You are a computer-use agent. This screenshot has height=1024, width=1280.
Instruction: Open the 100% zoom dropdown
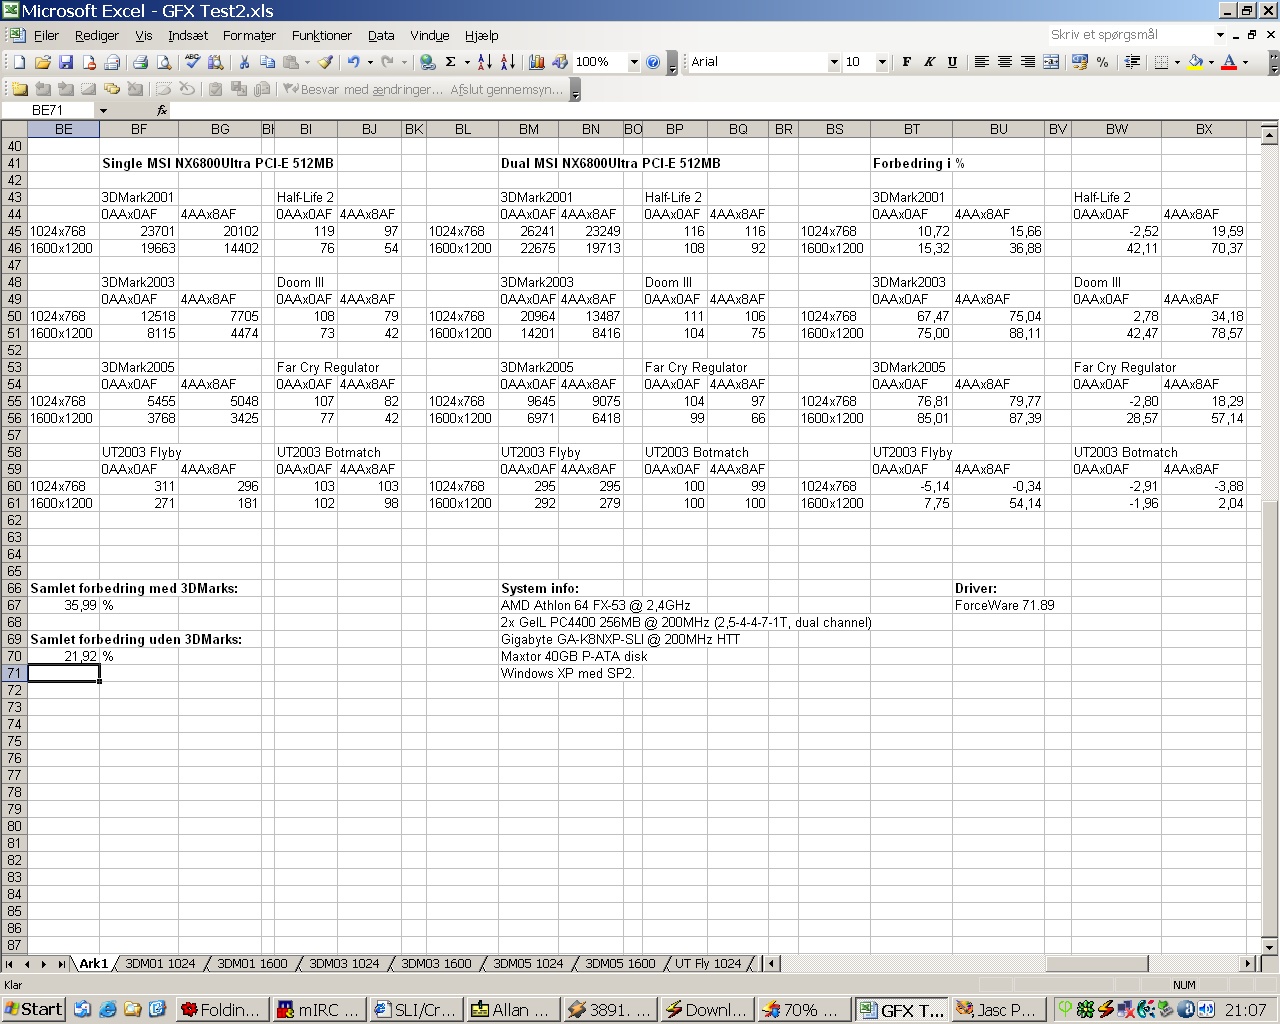coord(634,62)
